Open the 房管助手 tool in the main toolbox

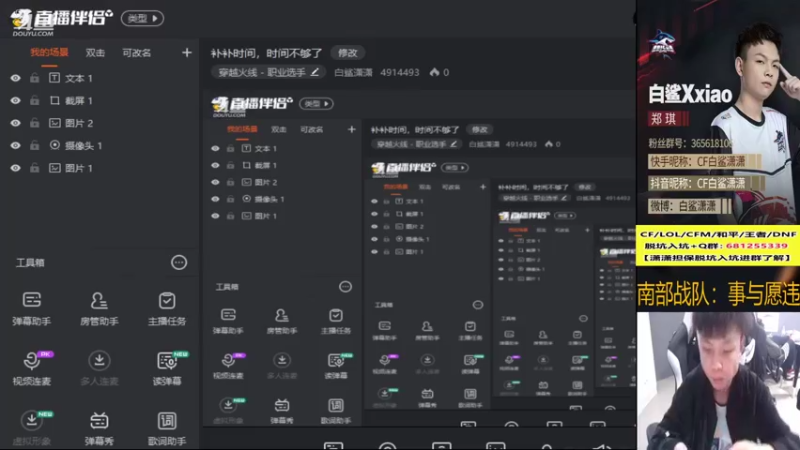click(99, 308)
